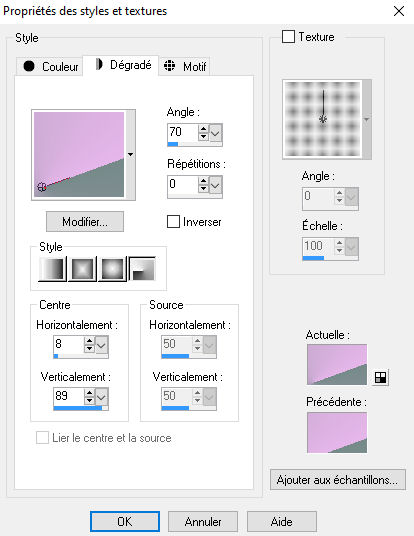Open the gradient preview dropdown arrow

[130, 155]
